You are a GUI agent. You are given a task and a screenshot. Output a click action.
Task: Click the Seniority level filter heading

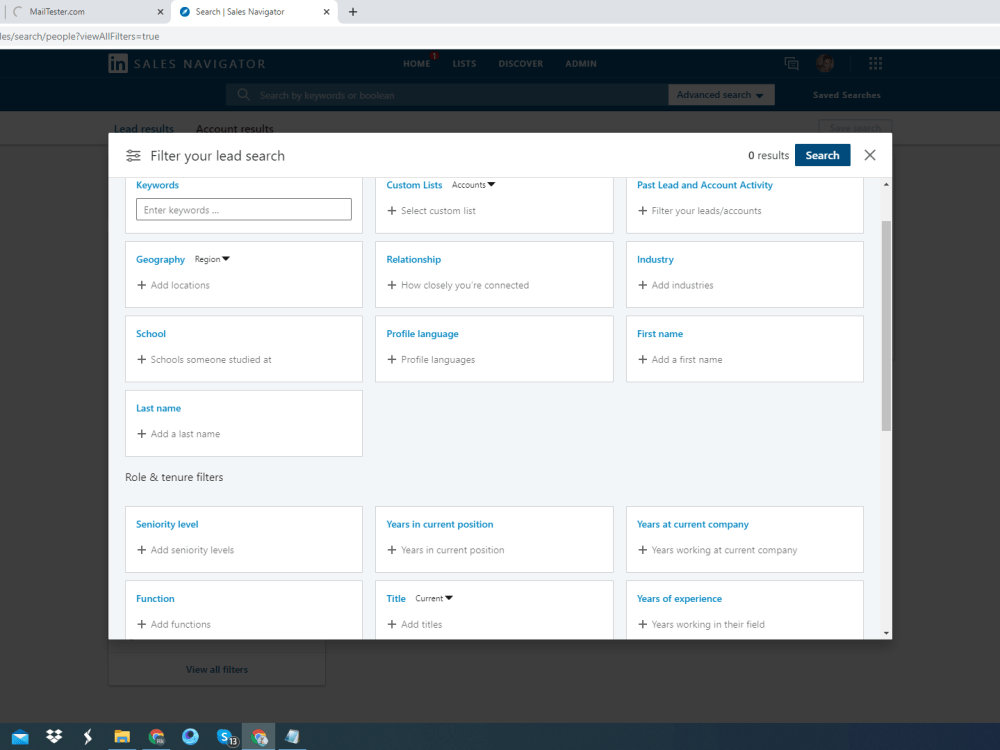[x=167, y=524]
